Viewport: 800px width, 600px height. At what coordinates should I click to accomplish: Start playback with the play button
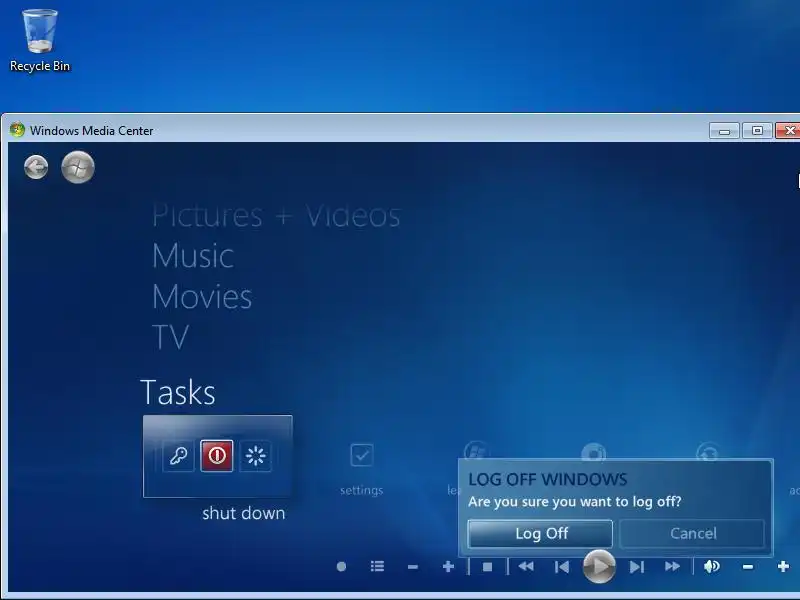[x=599, y=566]
